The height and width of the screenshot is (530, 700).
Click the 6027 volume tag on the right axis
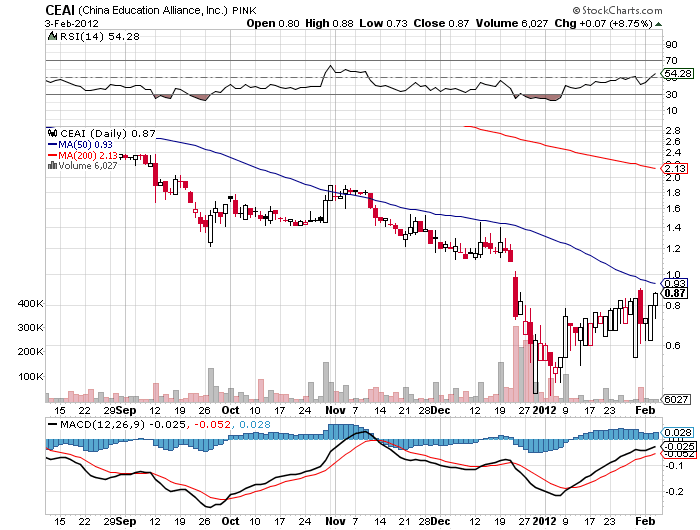point(677,399)
